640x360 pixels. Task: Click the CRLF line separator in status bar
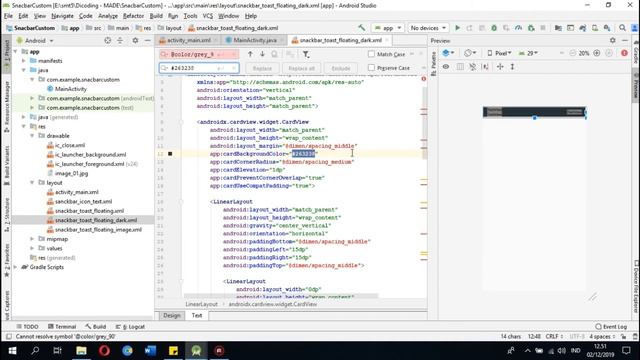point(554,337)
